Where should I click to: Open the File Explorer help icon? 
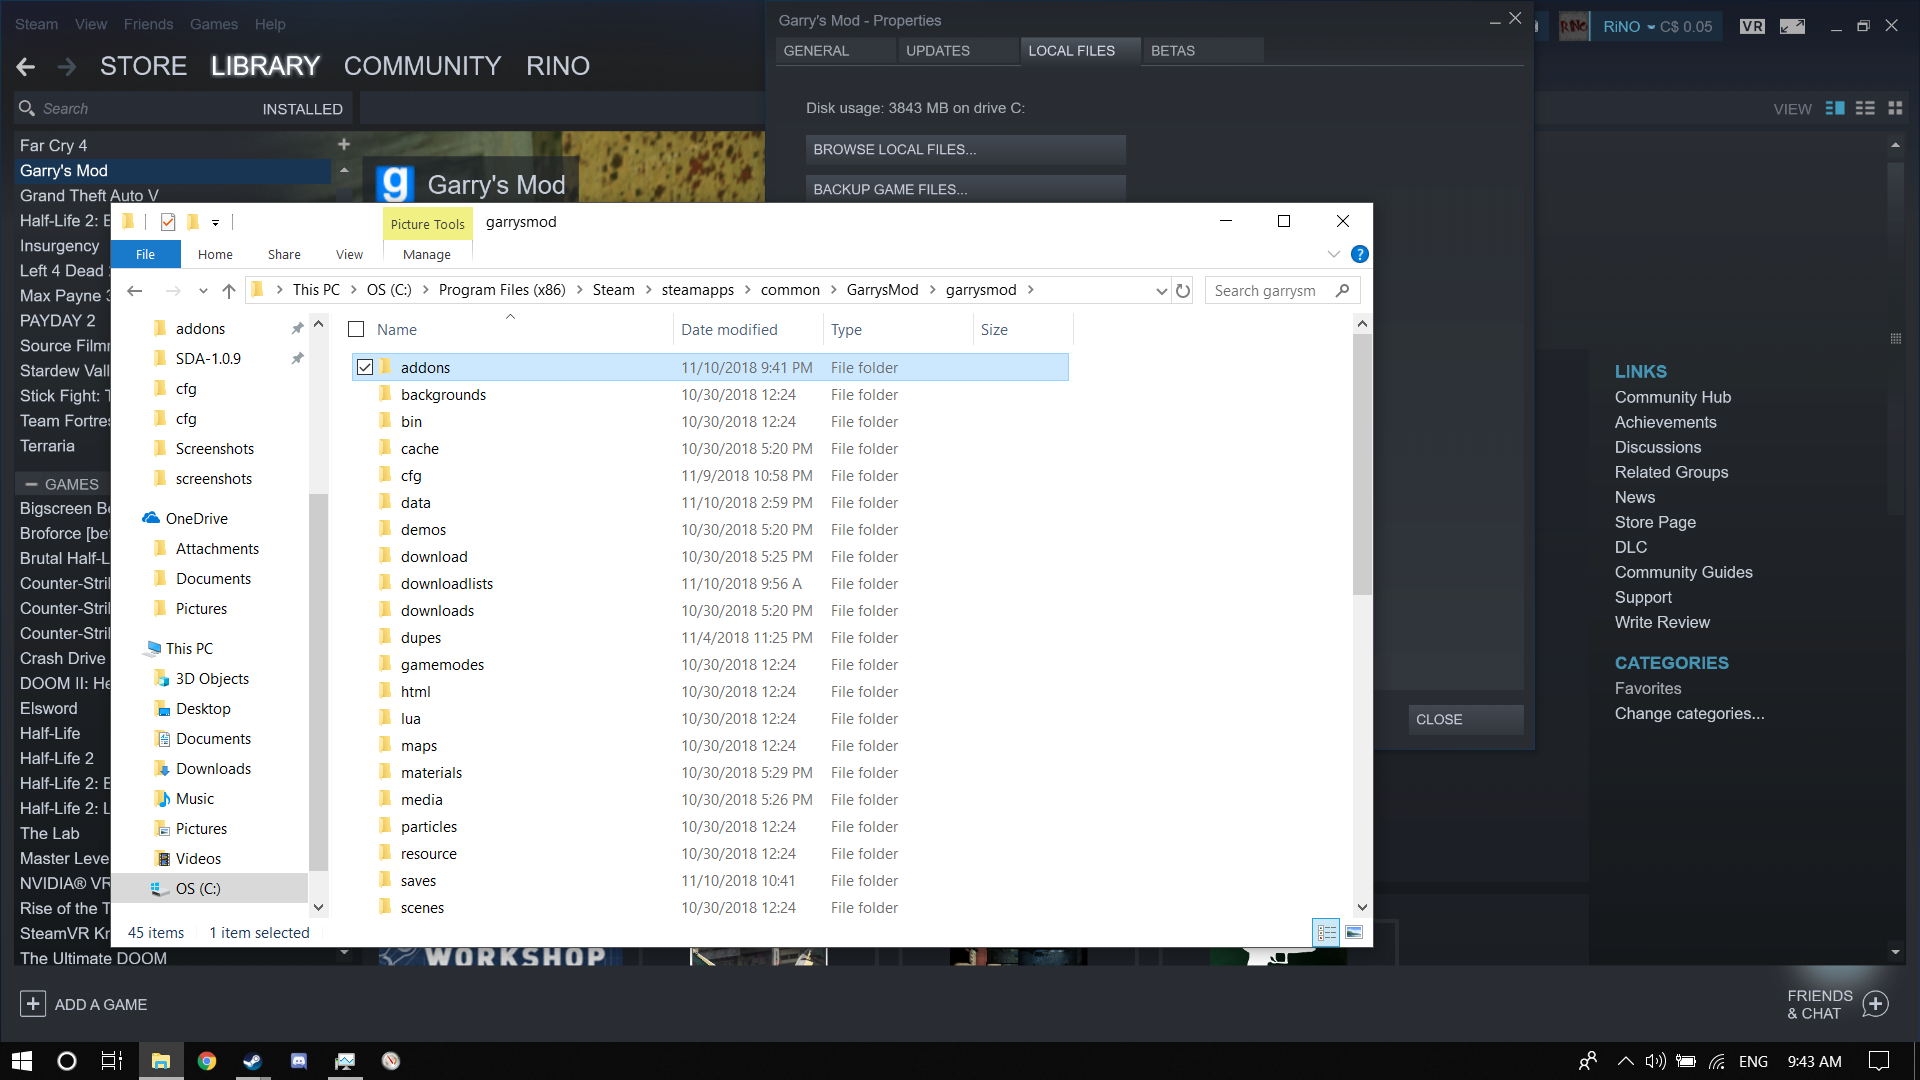tap(1359, 254)
